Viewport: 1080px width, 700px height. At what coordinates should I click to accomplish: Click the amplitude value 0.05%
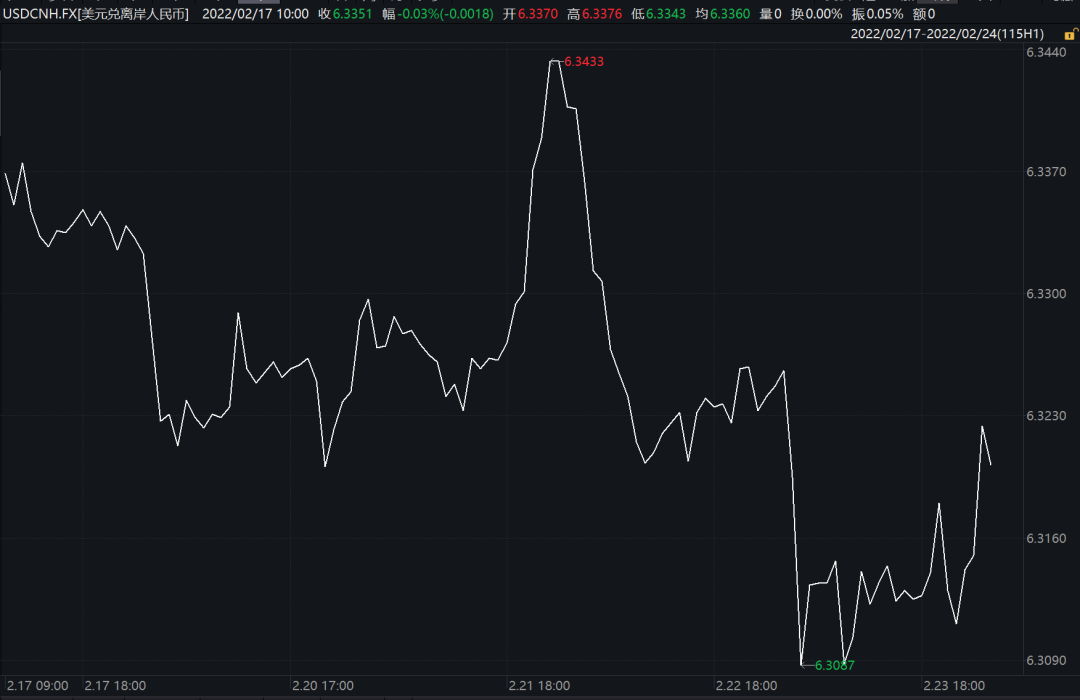coord(886,14)
